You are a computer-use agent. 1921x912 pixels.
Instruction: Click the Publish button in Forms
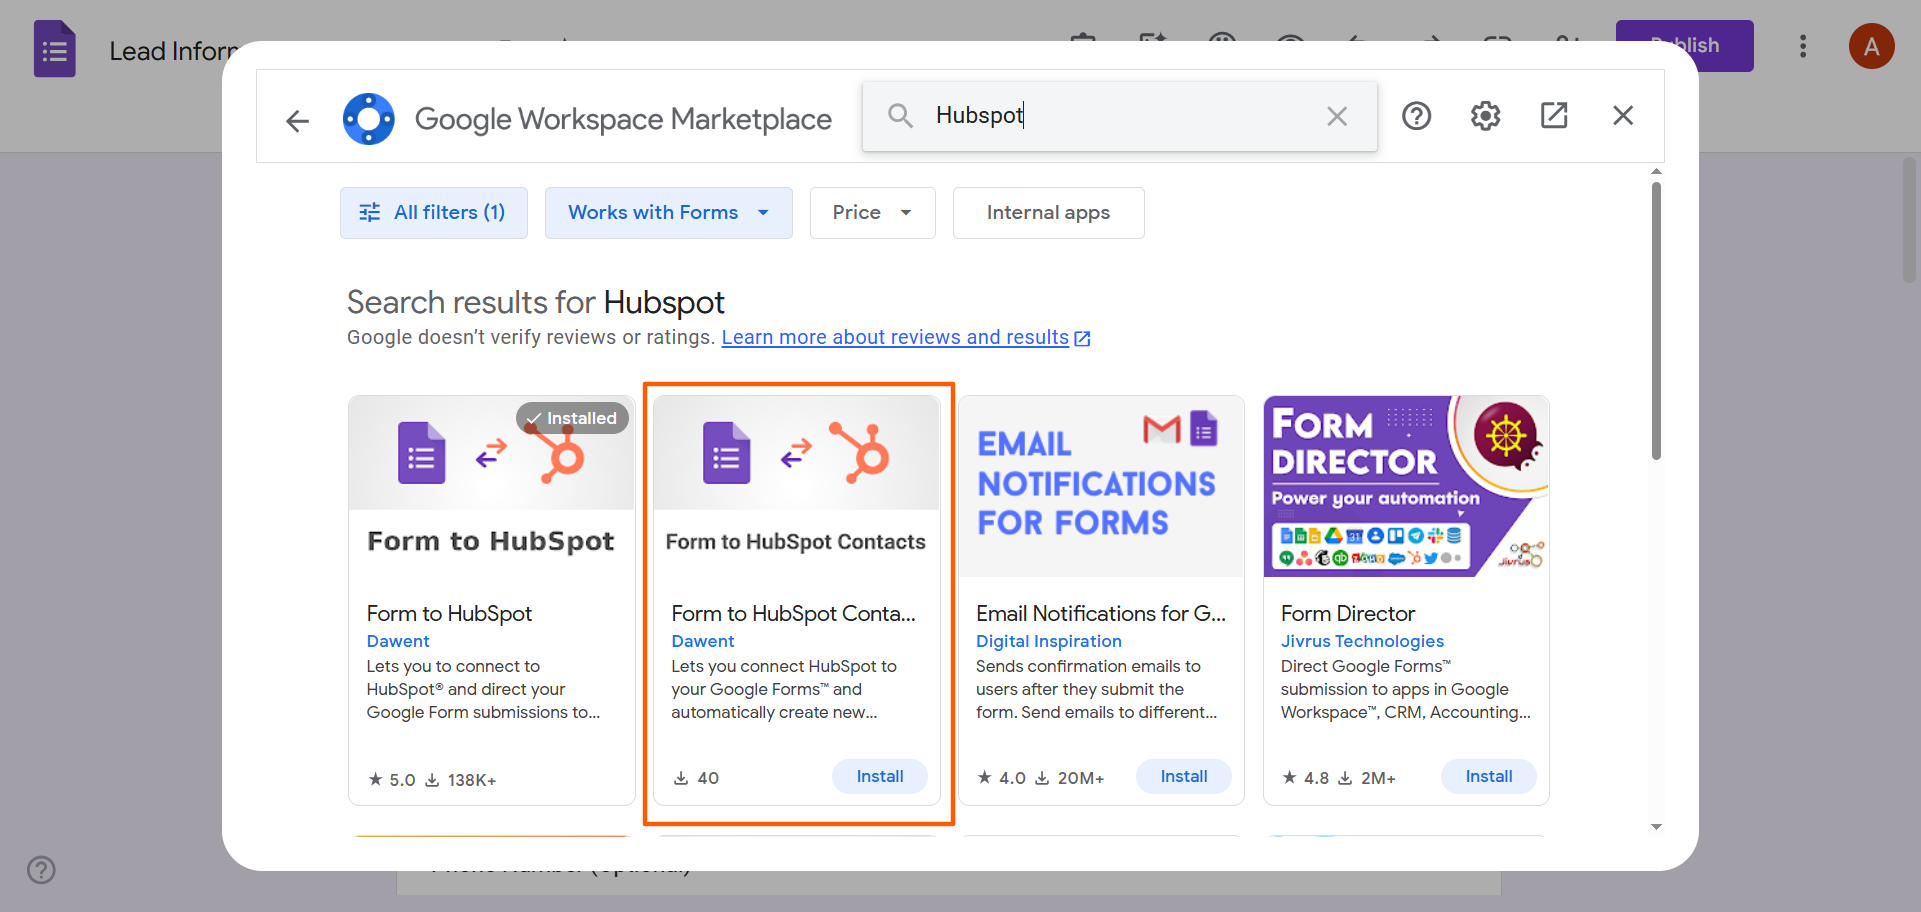pos(1685,46)
